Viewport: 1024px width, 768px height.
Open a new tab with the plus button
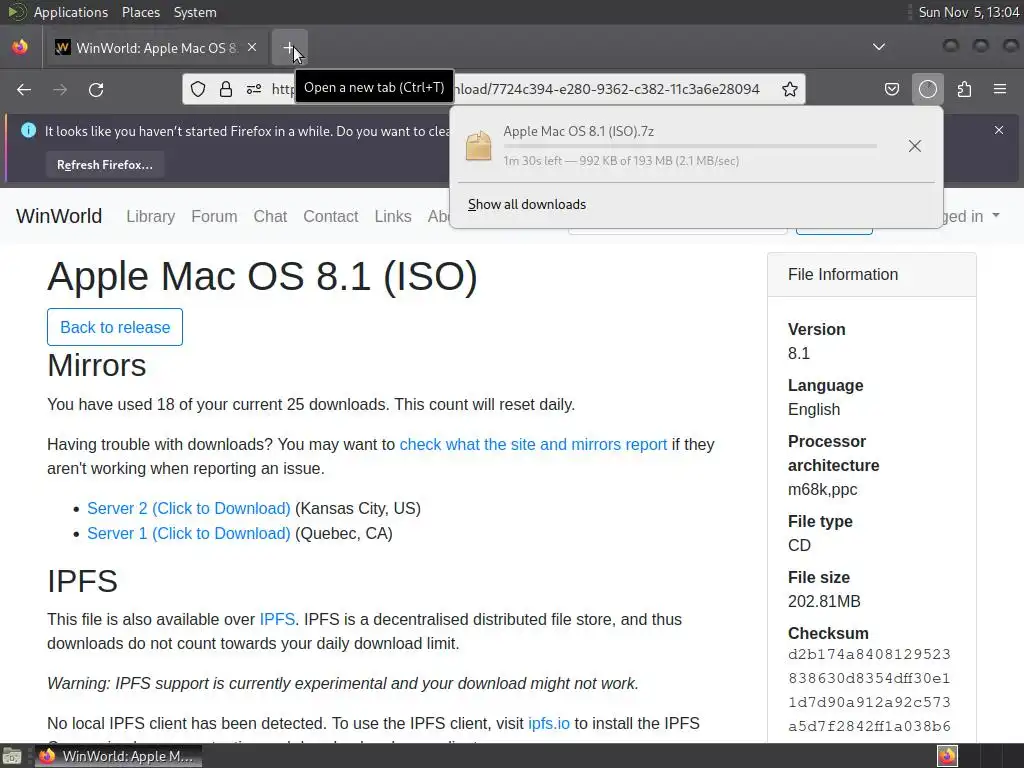(x=289, y=48)
